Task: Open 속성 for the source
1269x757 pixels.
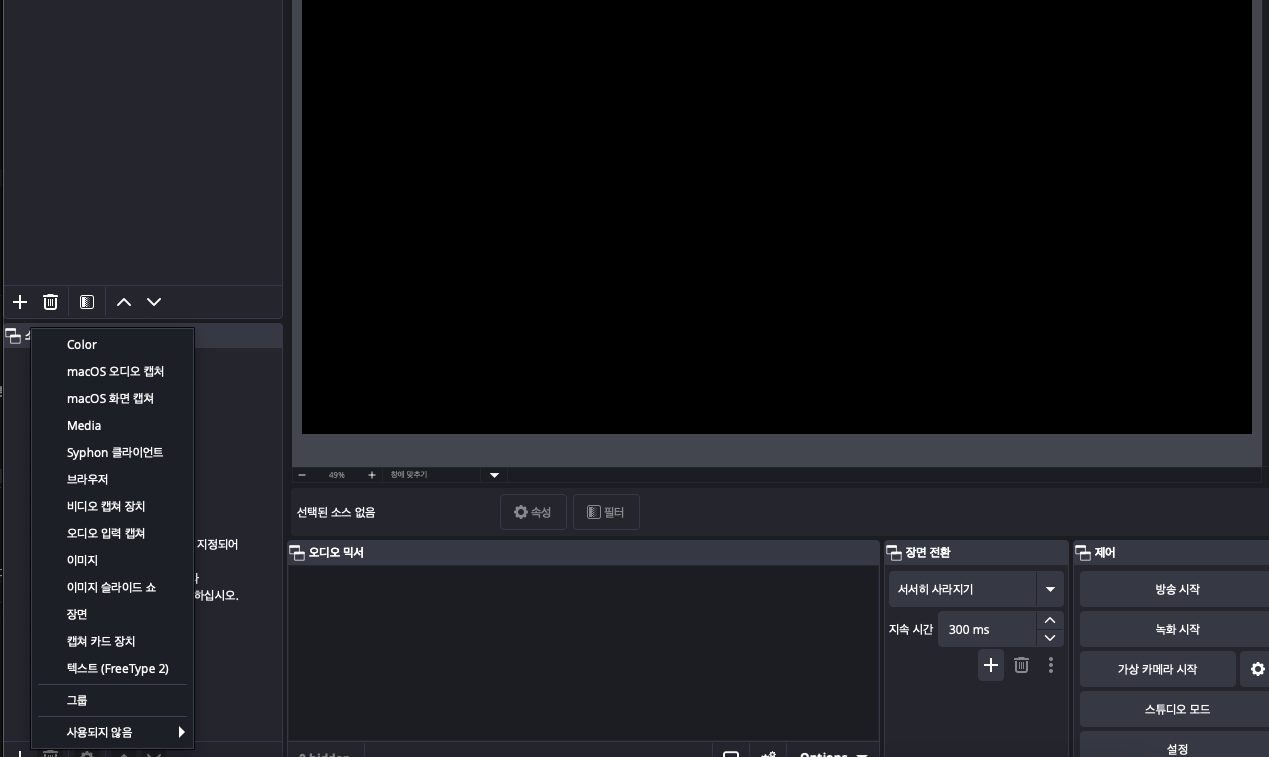Action: pyautogui.click(x=533, y=512)
